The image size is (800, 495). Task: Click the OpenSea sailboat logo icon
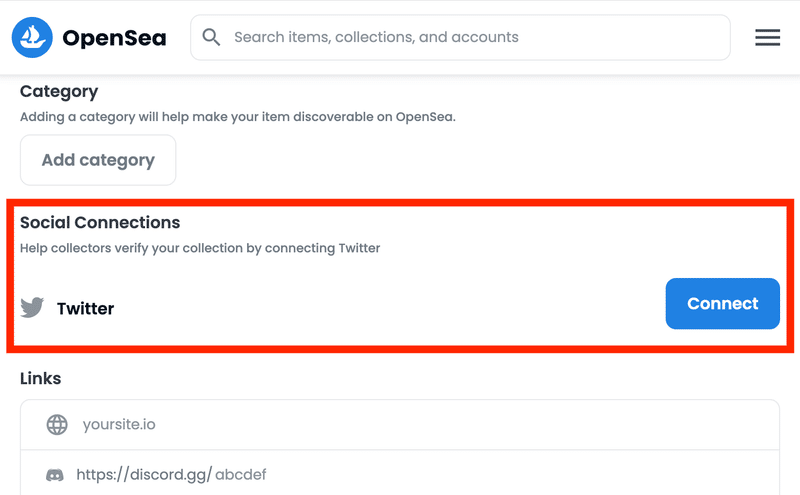pyautogui.click(x=32, y=37)
